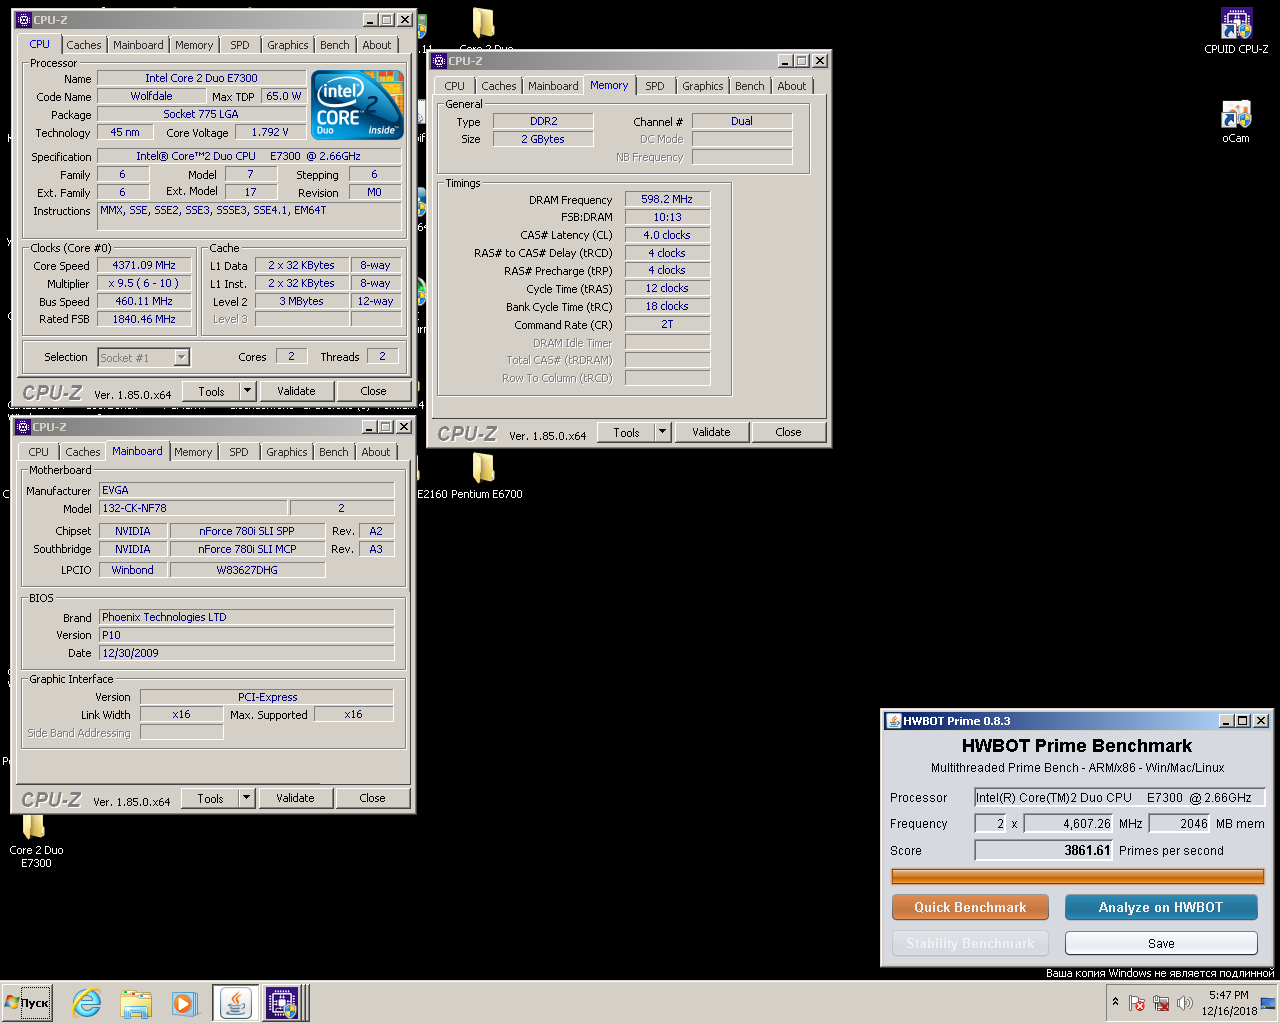
Task: Click Validate in the CPU-Z Memory window
Action: [x=711, y=432]
